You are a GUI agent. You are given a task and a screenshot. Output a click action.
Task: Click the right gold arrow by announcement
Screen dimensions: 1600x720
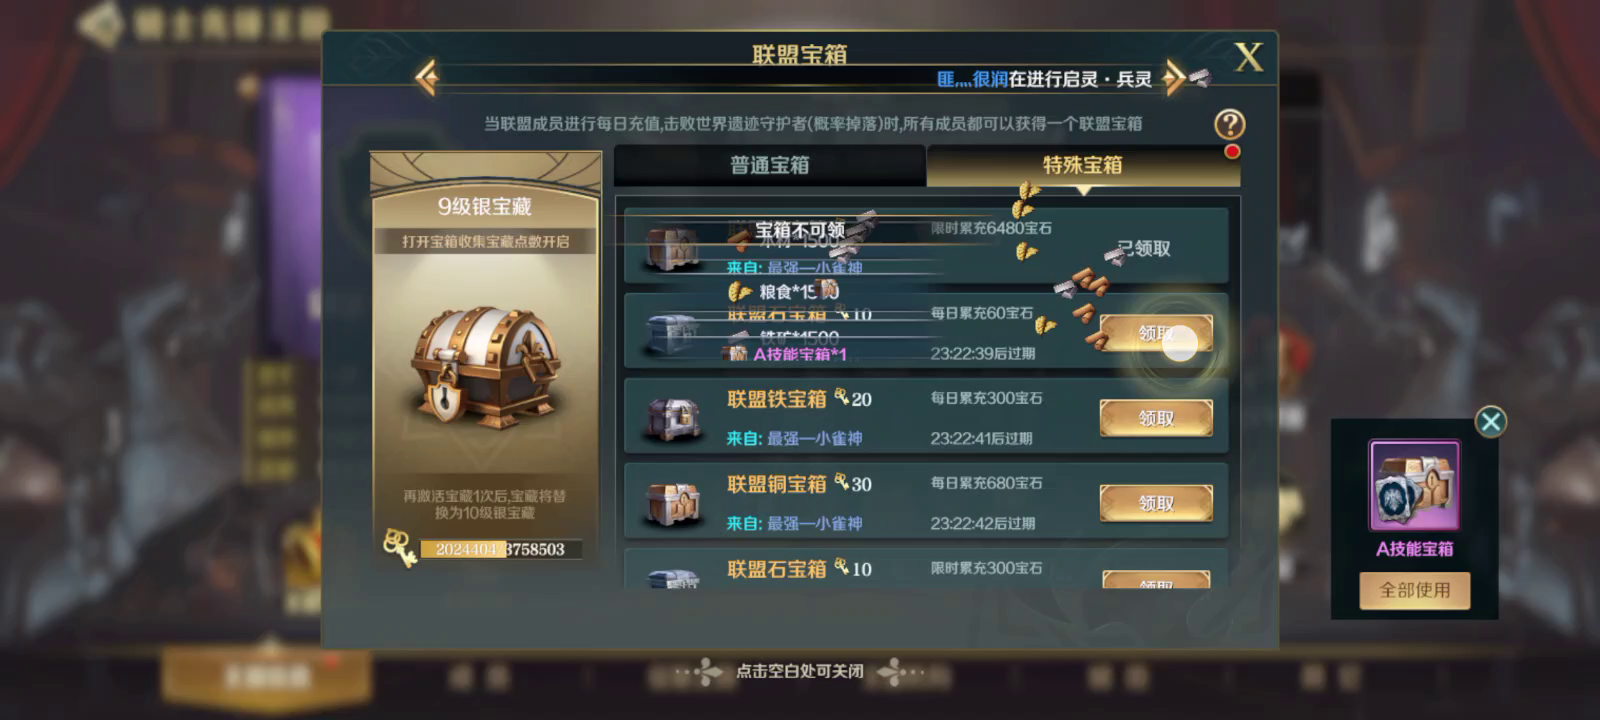tap(1173, 77)
